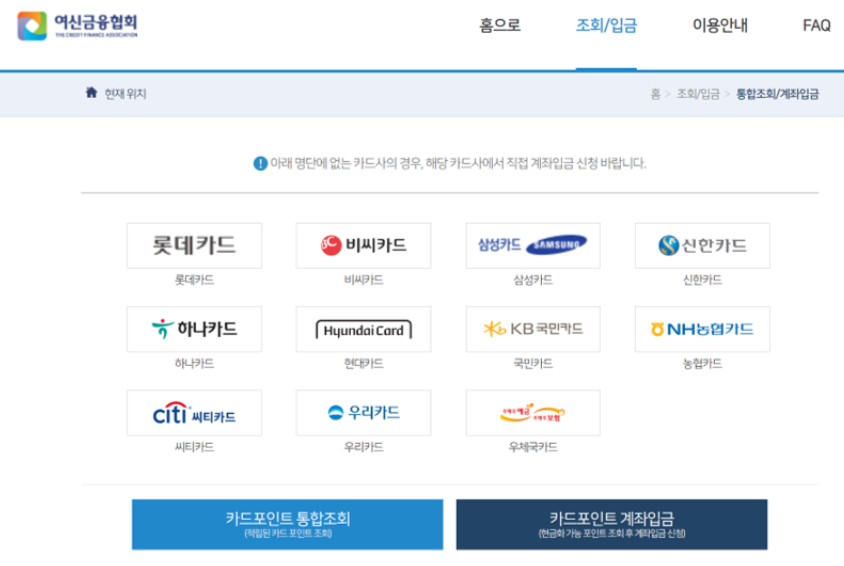This screenshot has width=844, height=566.
Task: Select the citi 씨티카드 logo tile
Action: point(194,413)
